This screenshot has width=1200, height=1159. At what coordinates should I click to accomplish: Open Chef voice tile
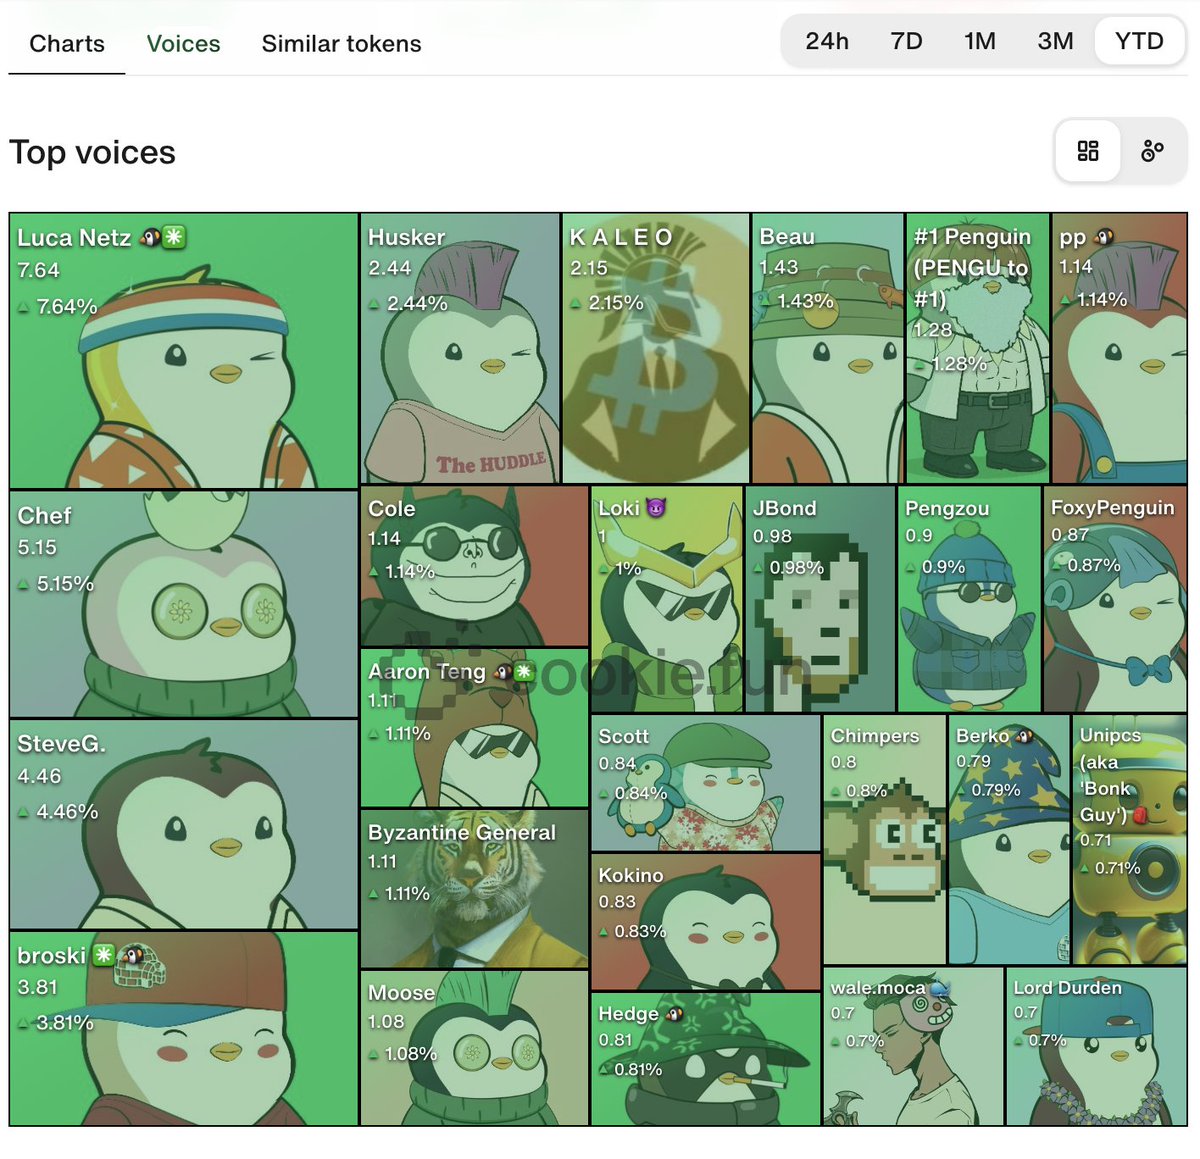[184, 603]
